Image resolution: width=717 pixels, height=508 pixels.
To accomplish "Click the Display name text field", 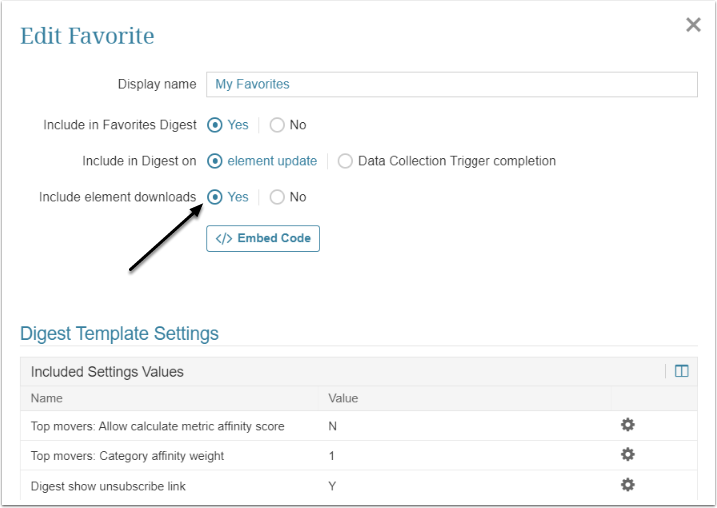I will pyautogui.click(x=451, y=84).
